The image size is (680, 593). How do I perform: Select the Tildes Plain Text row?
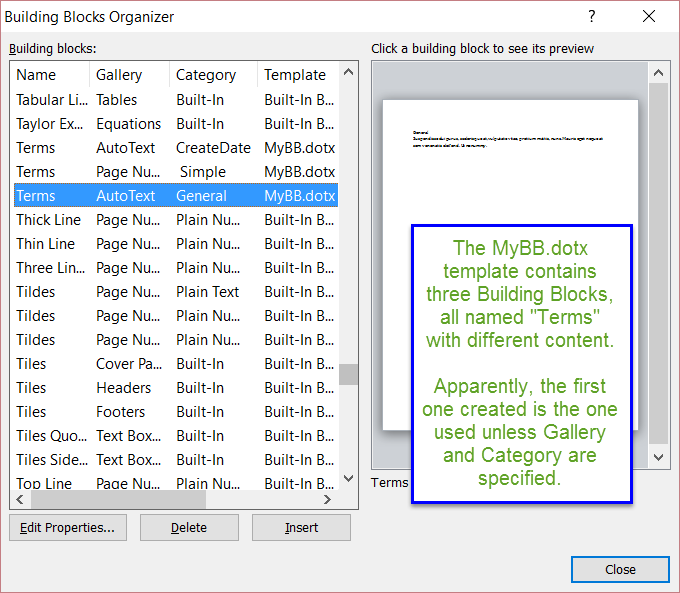pyautogui.click(x=176, y=292)
